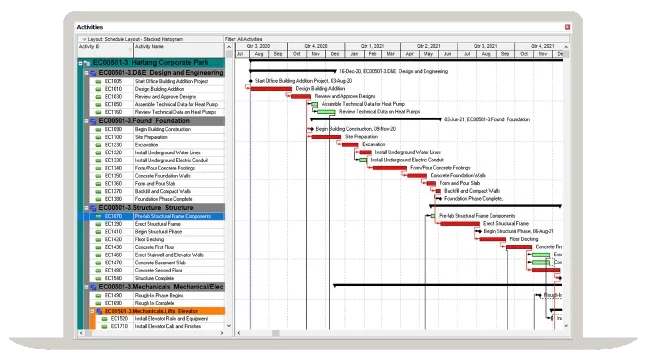Click the green activity icon for EC1420 Floor Decking
Screen dimensions: 647x361
(98, 240)
